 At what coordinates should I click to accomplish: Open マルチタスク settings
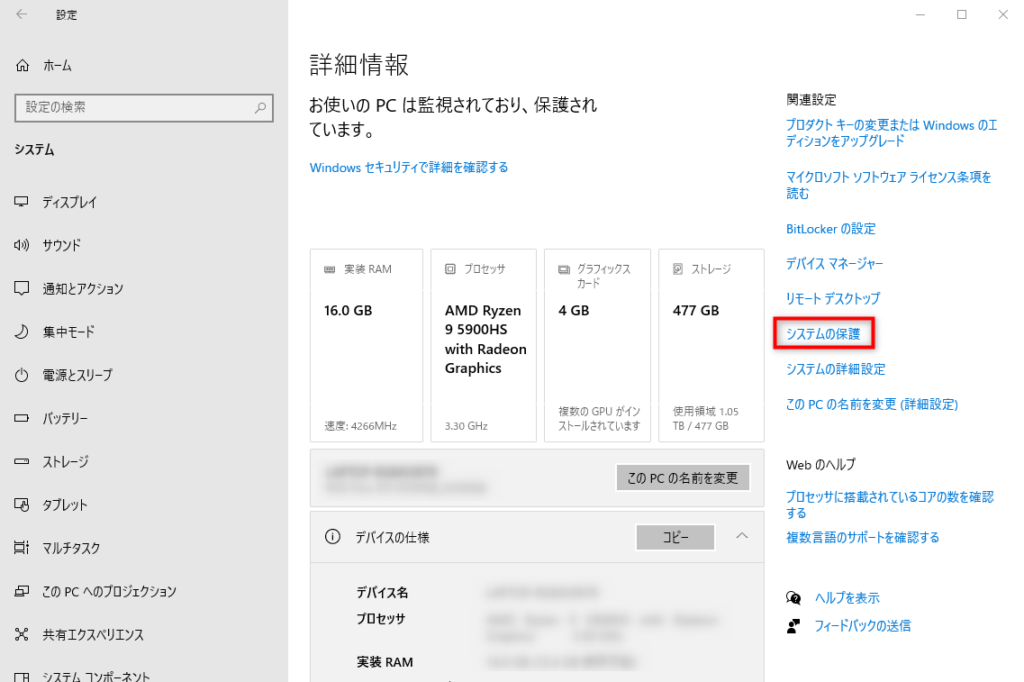[20, 548]
